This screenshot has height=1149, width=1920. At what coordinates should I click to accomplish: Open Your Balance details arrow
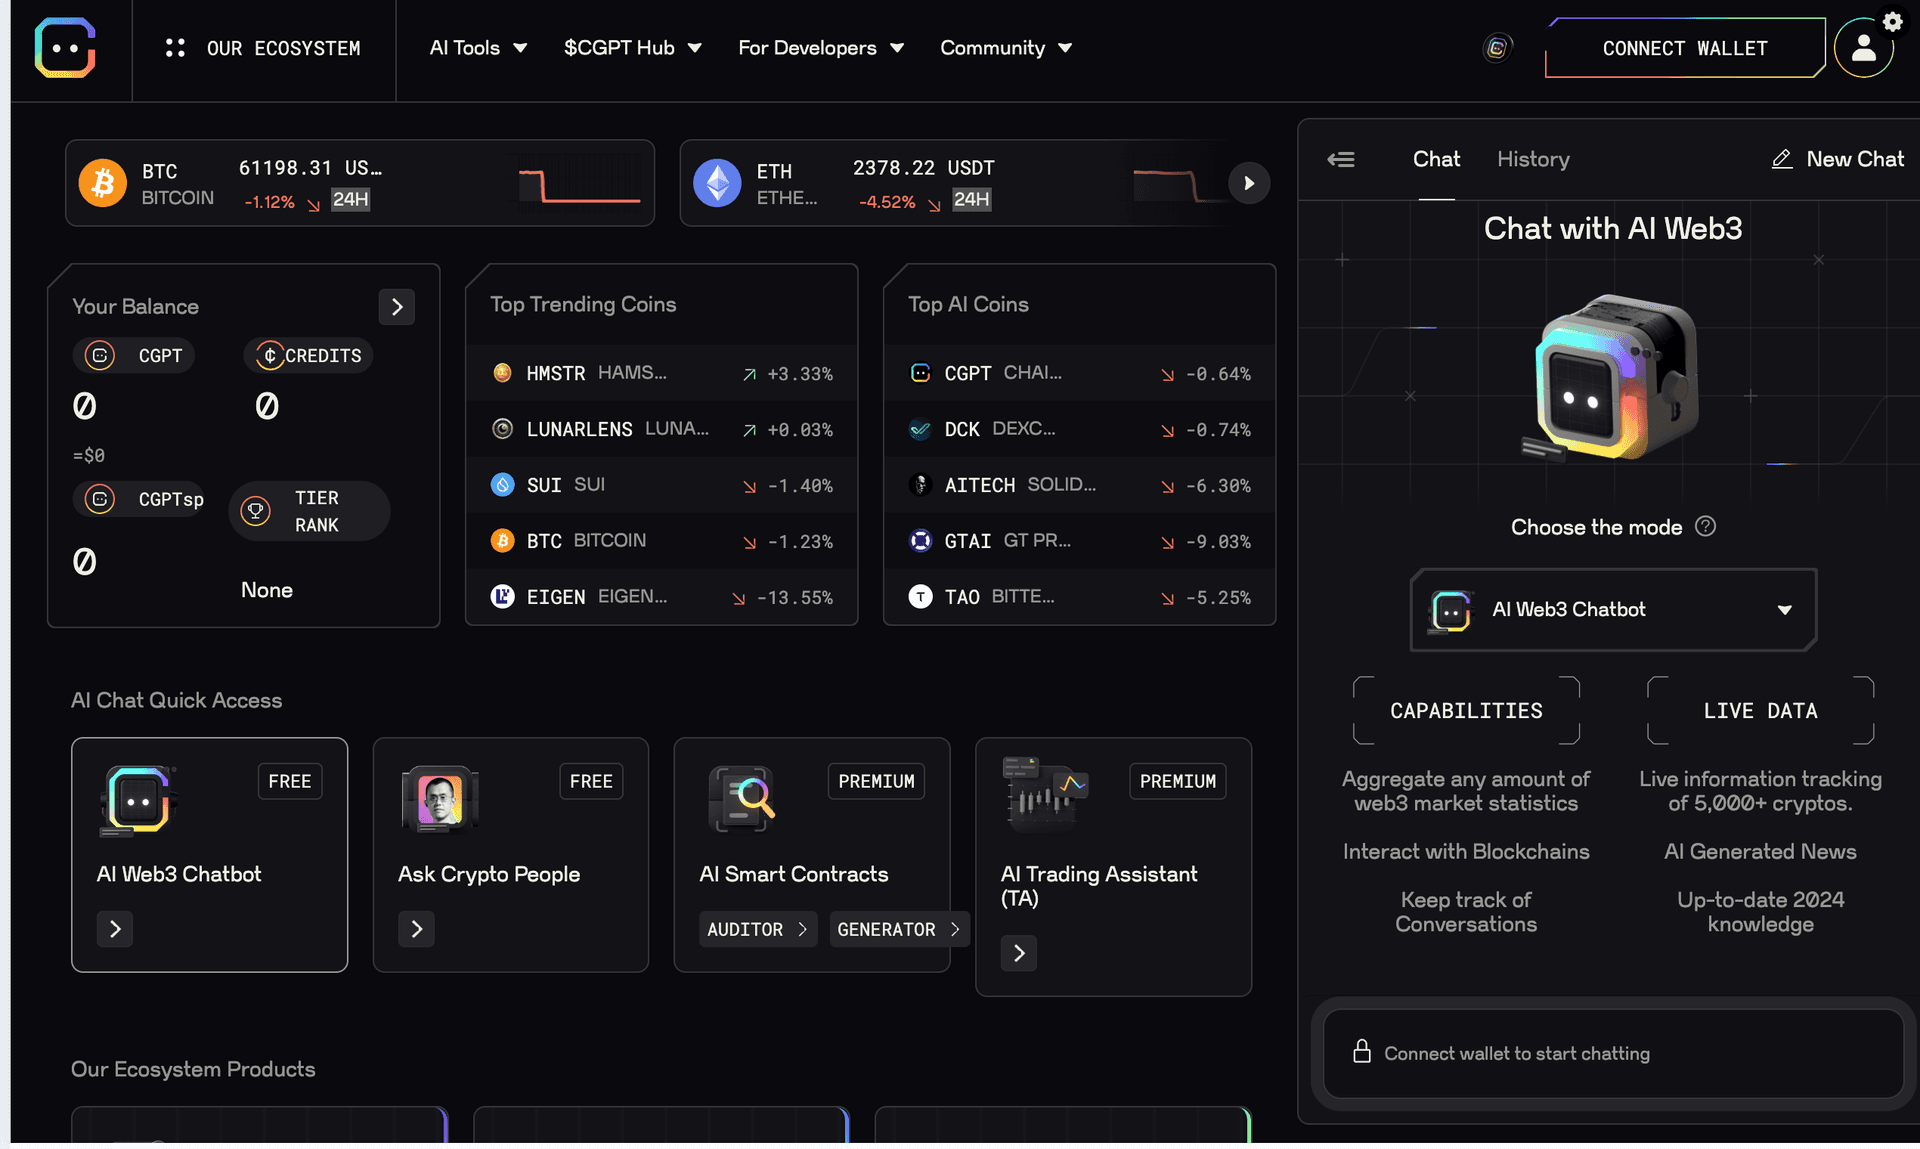click(397, 307)
